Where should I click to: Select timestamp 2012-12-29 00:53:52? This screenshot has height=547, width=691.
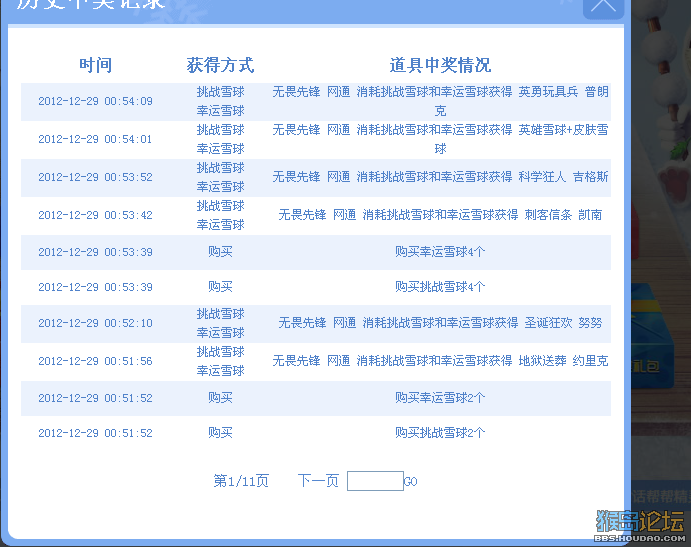click(x=95, y=177)
